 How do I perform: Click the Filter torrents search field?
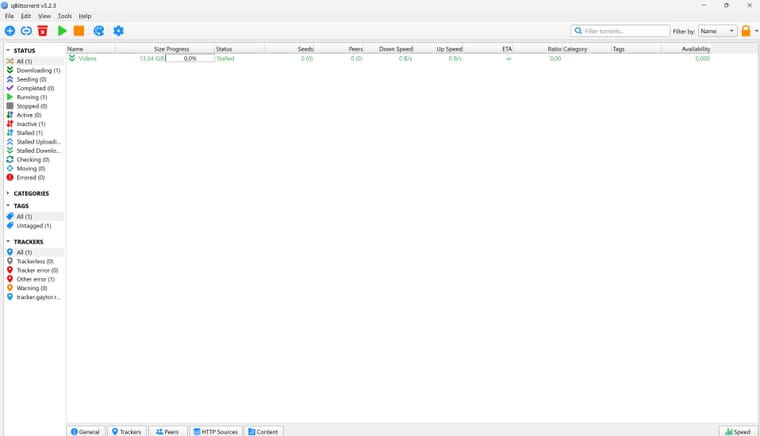click(620, 31)
